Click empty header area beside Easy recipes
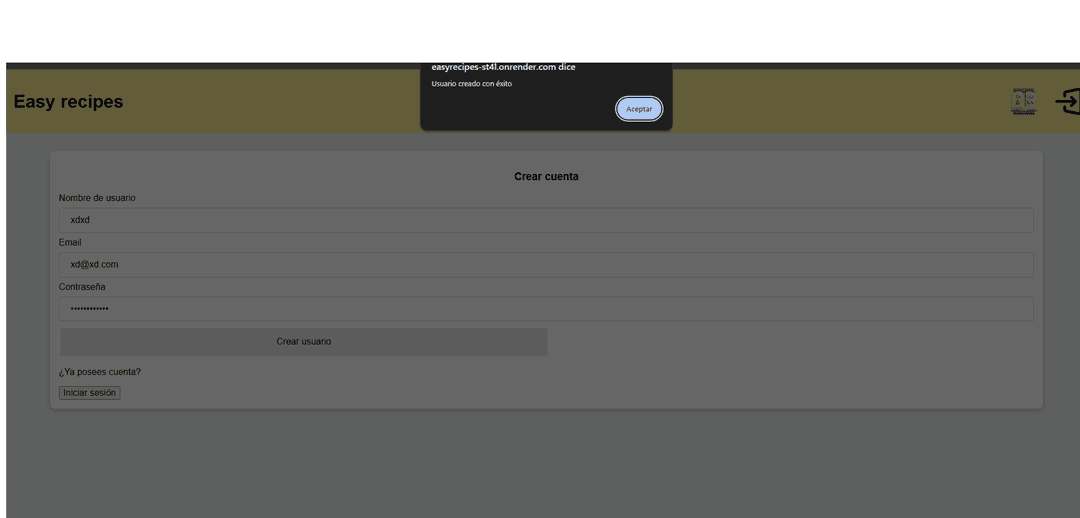 [x=270, y=102]
